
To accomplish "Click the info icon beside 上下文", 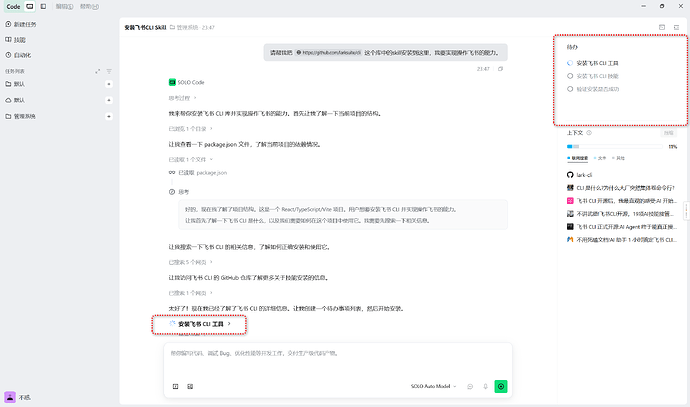I will tap(589, 133).
